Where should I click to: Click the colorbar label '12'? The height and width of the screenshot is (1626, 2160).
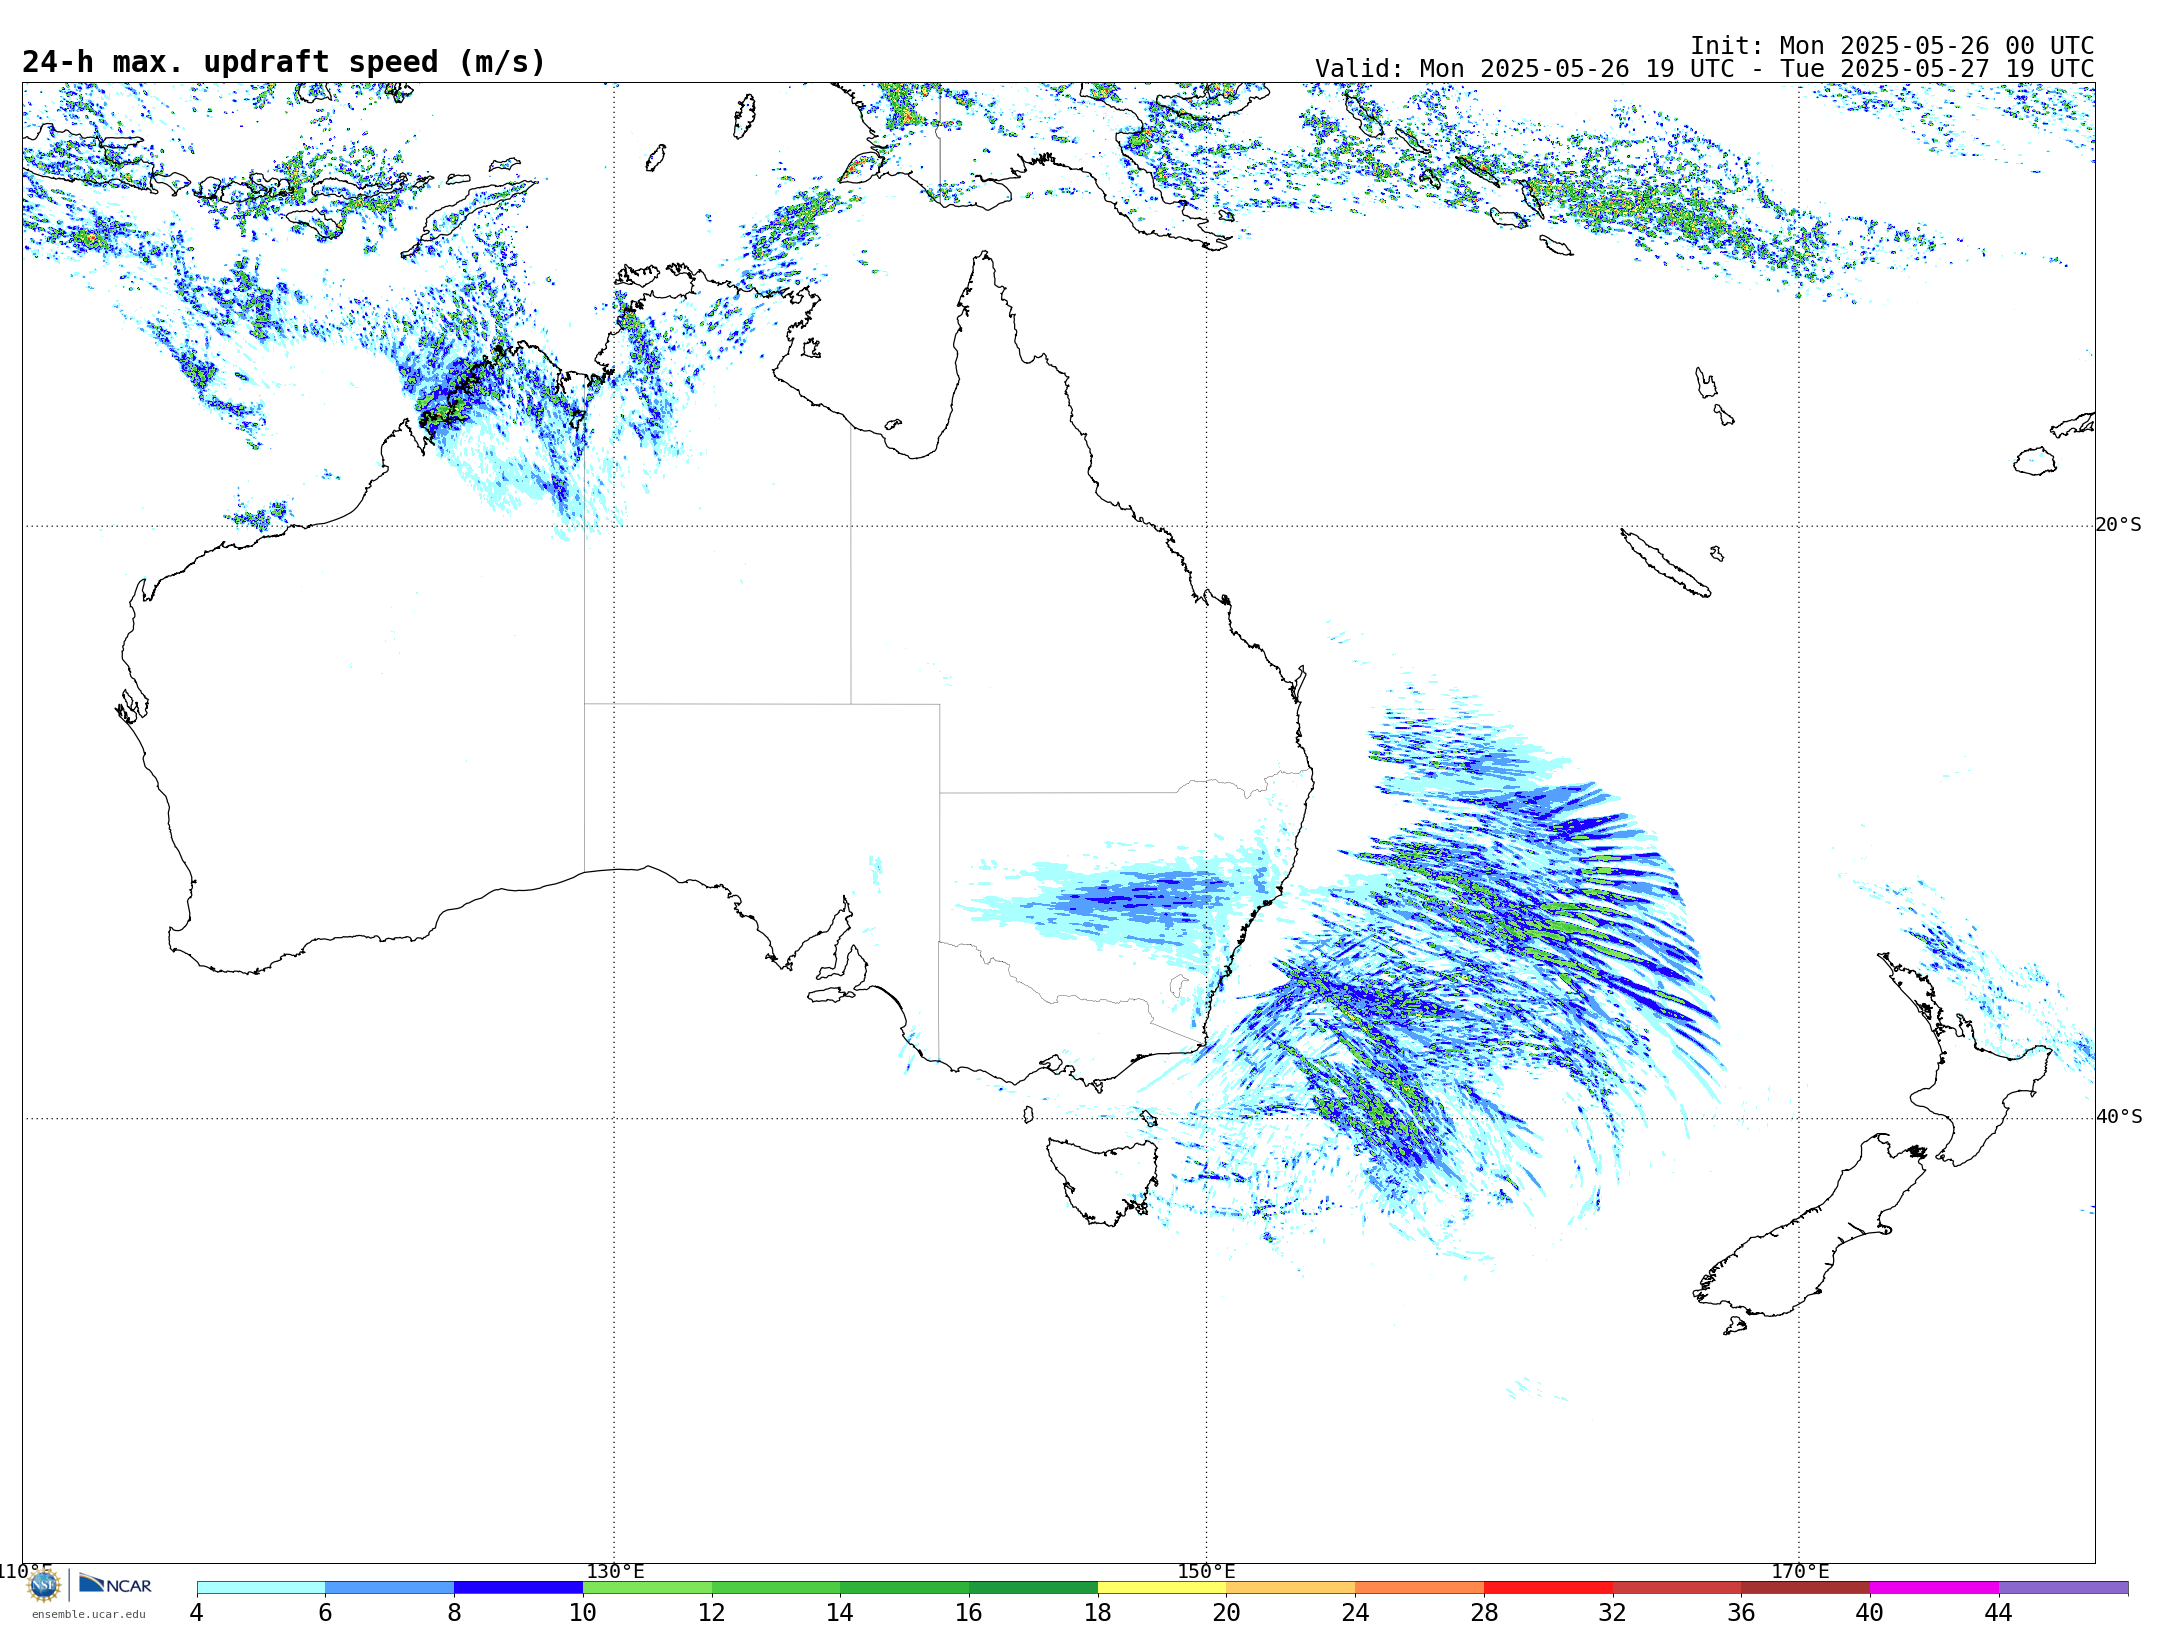[x=712, y=1612]
